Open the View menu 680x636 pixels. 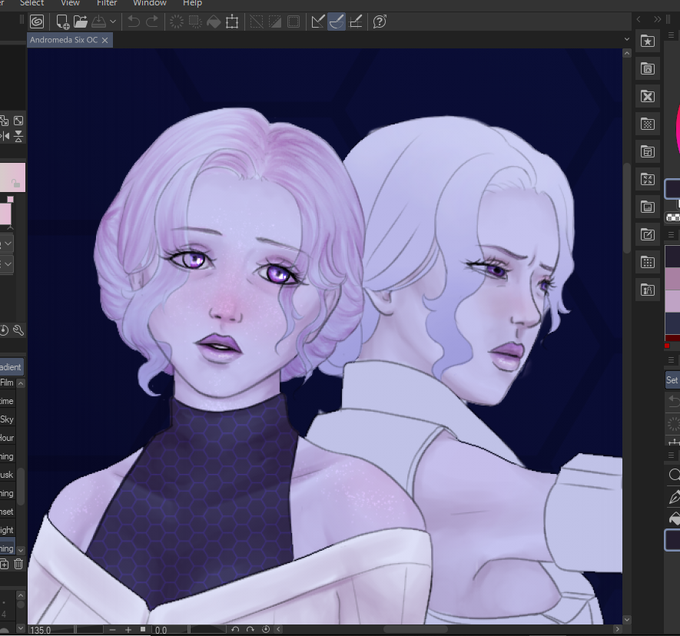(70, 3)
